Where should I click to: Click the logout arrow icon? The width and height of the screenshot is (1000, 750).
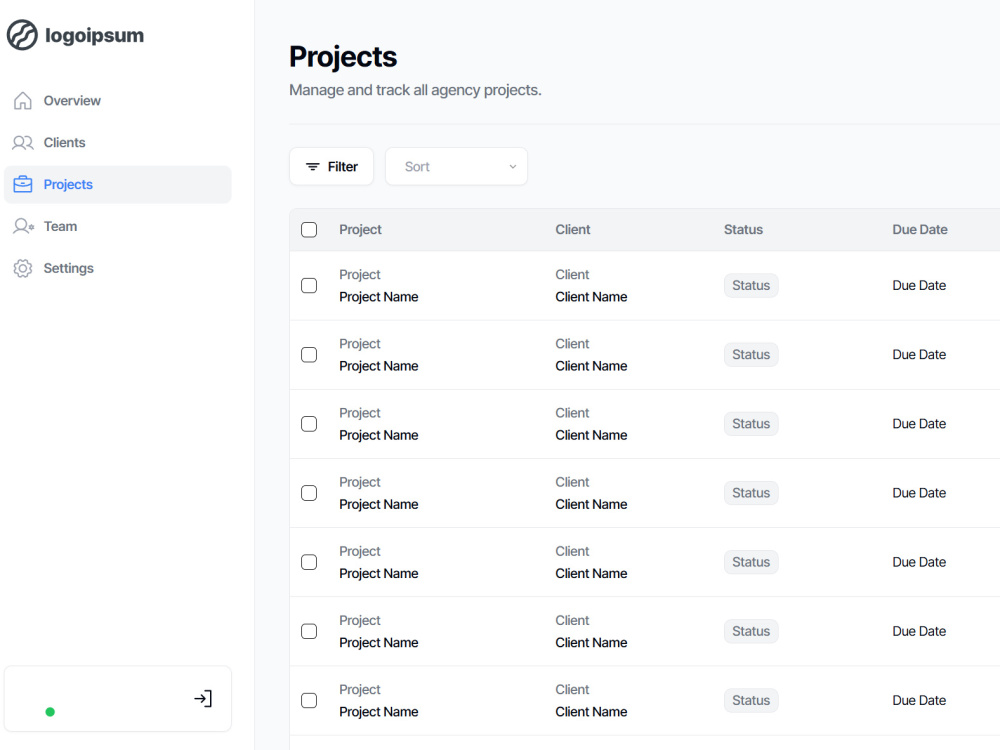[x=203, y=699]
